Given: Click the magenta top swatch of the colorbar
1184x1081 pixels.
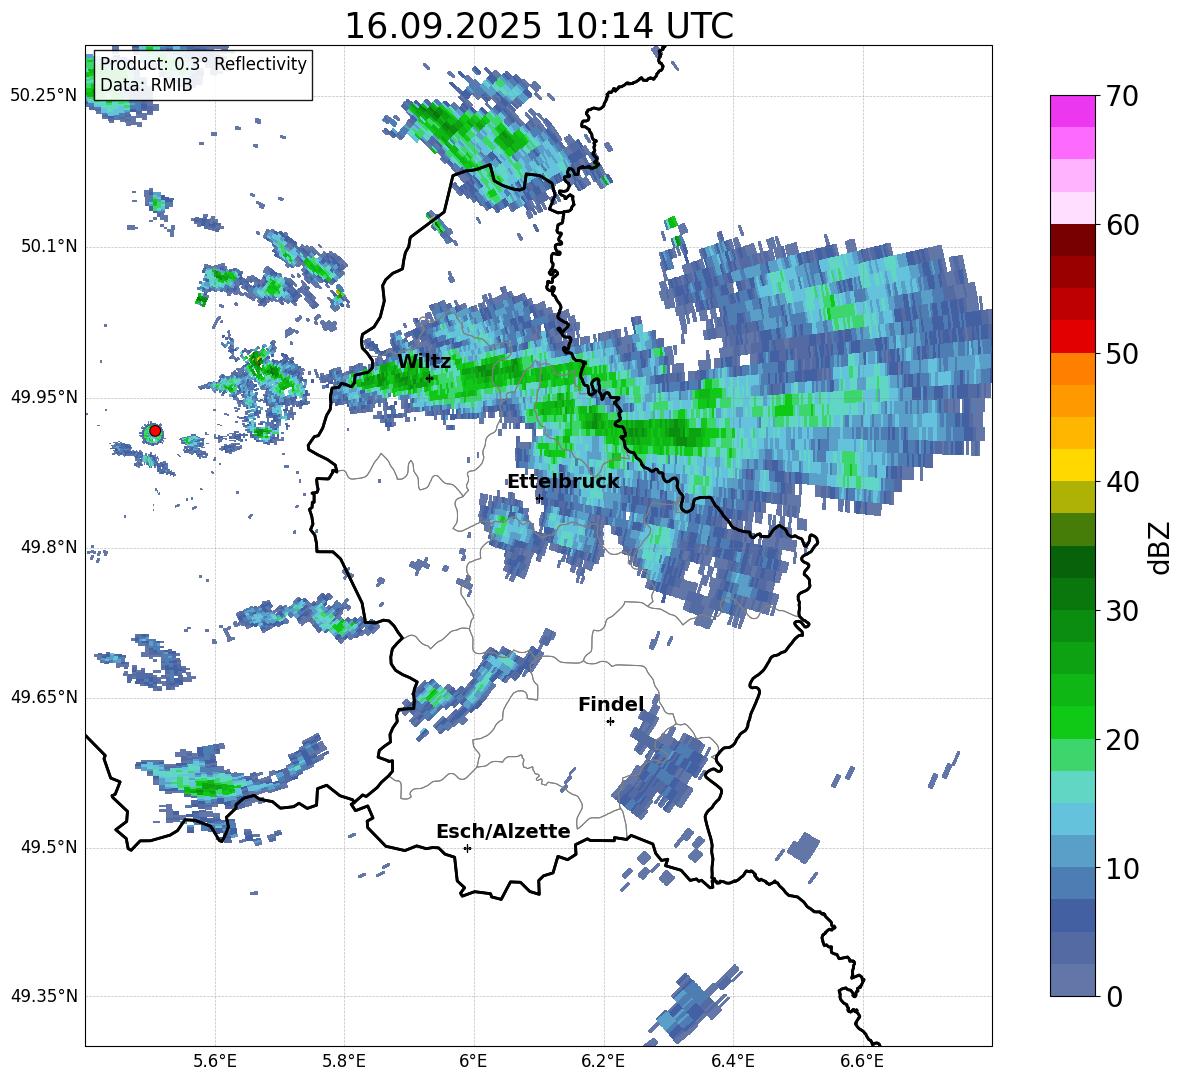Looking at the screenshot, I should 1072,111.
